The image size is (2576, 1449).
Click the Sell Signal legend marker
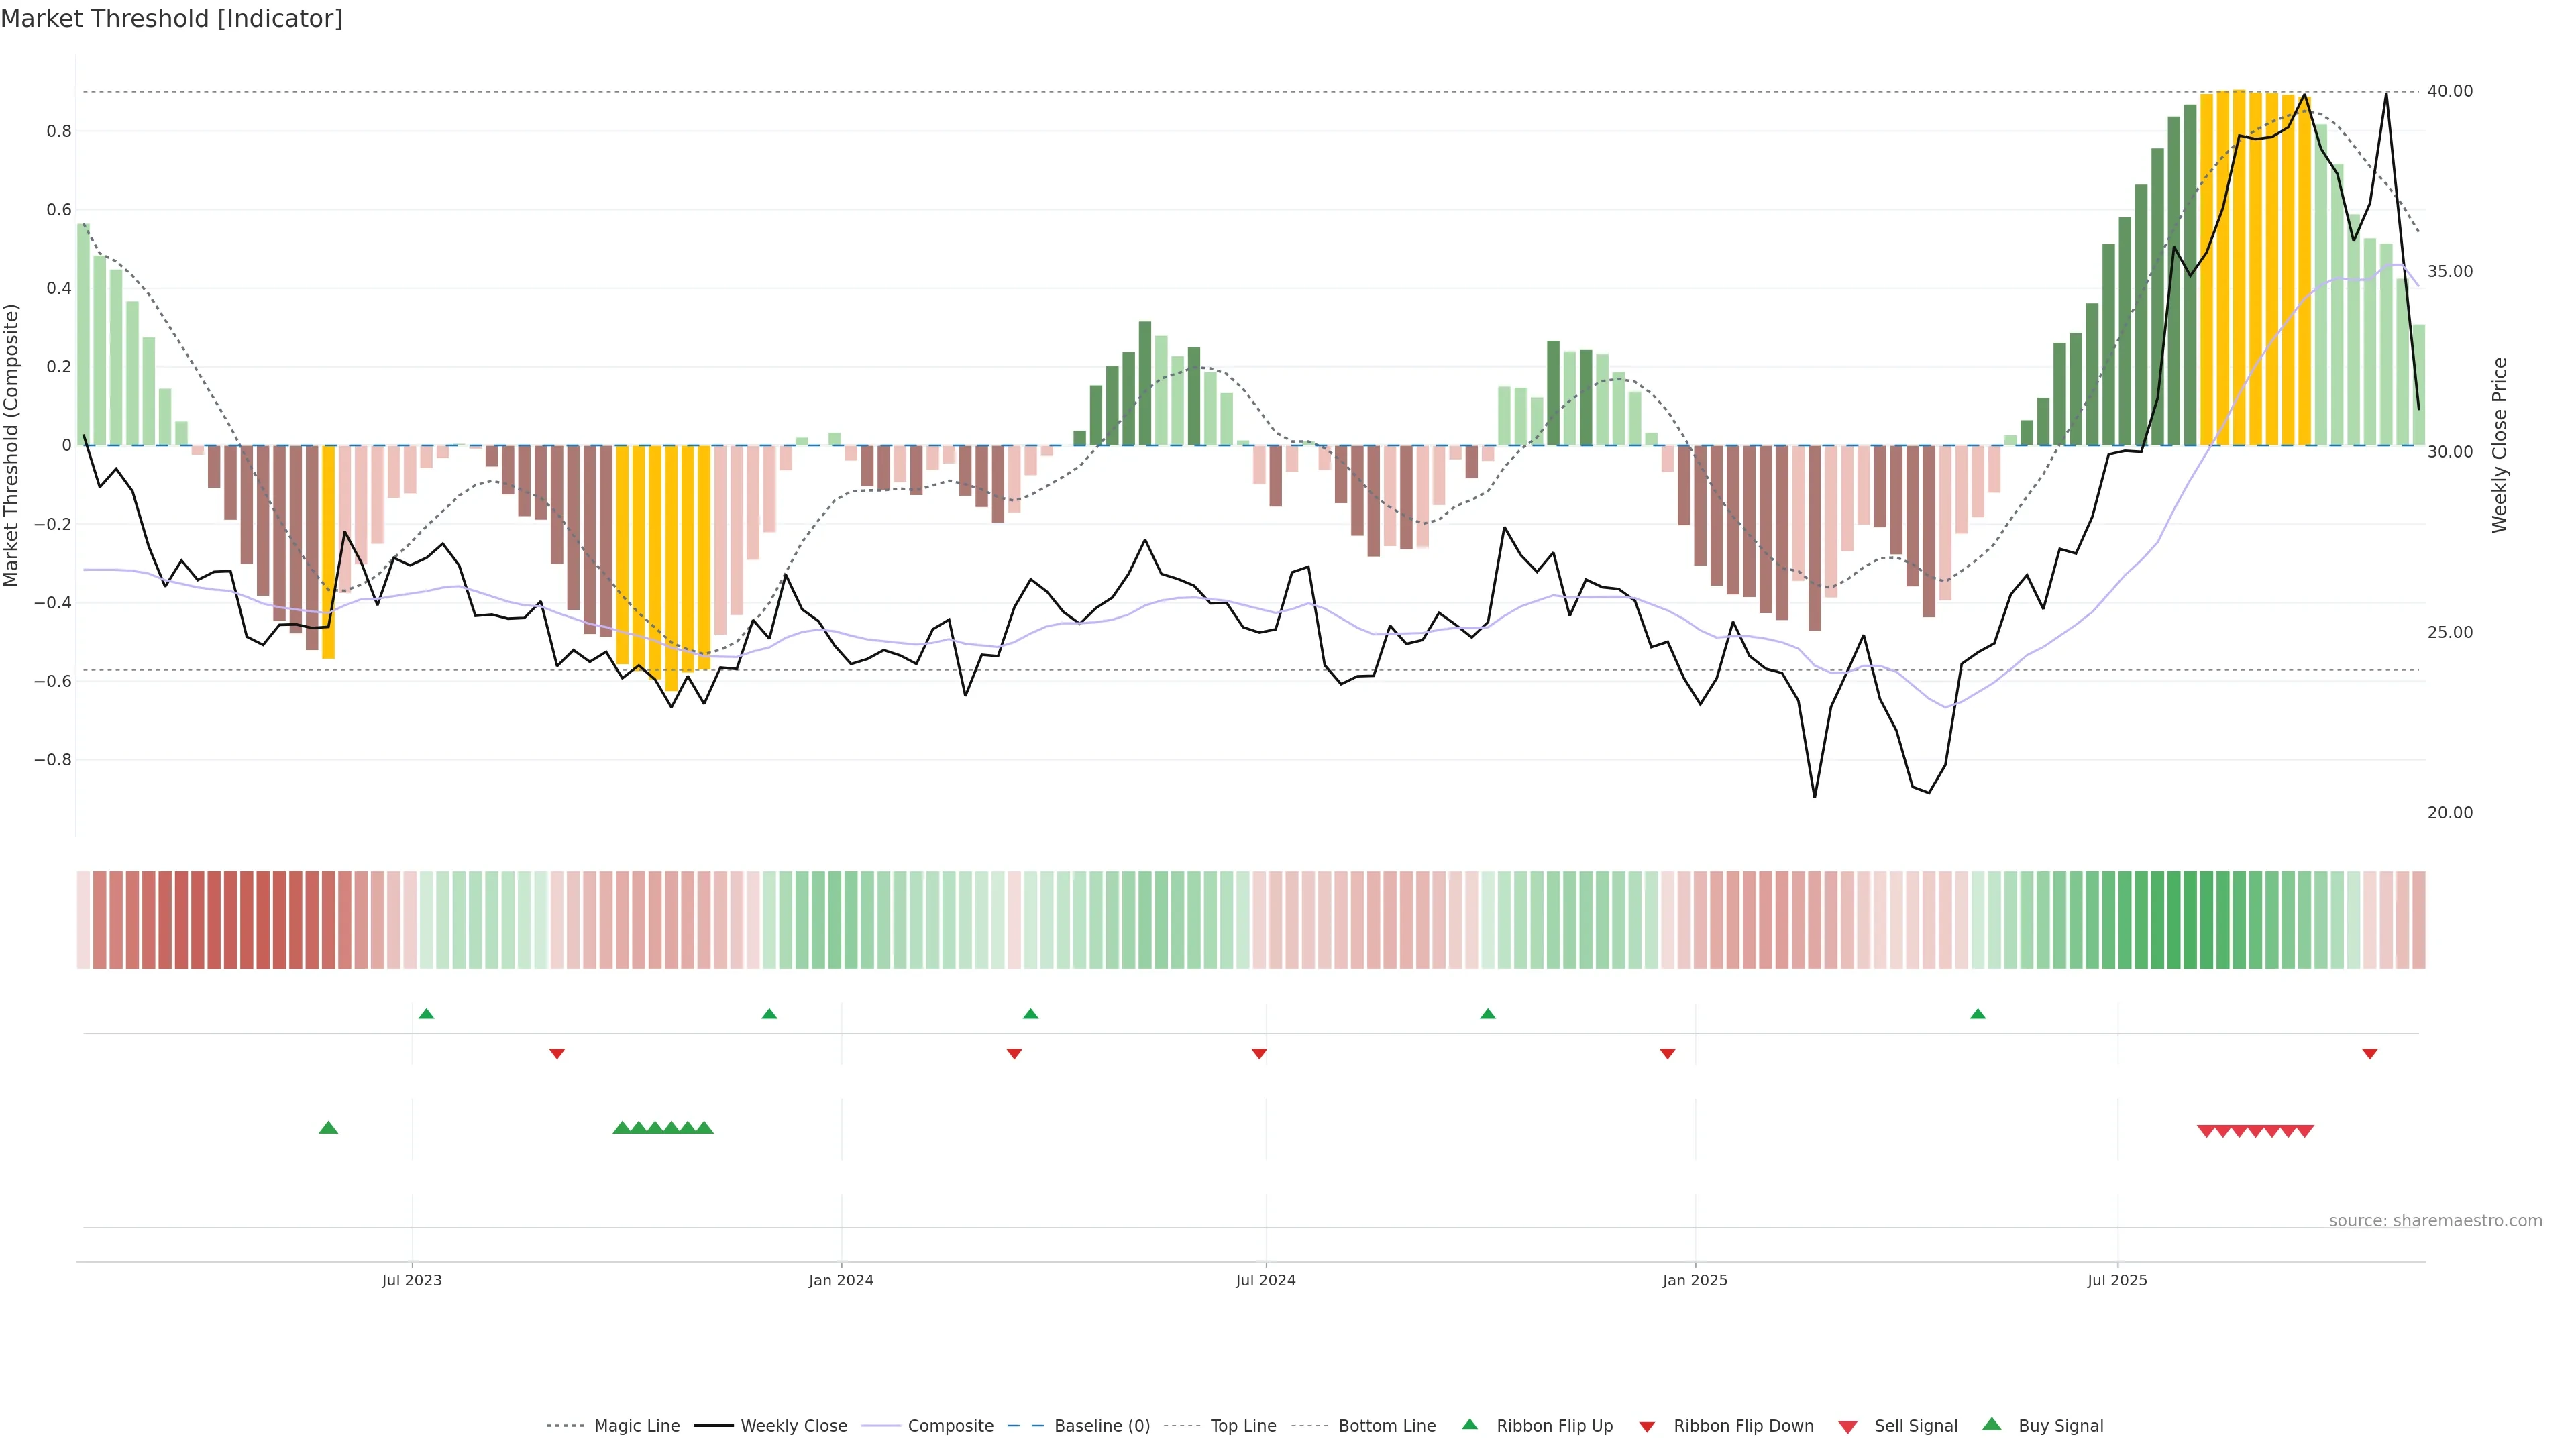[1848, 1426]
